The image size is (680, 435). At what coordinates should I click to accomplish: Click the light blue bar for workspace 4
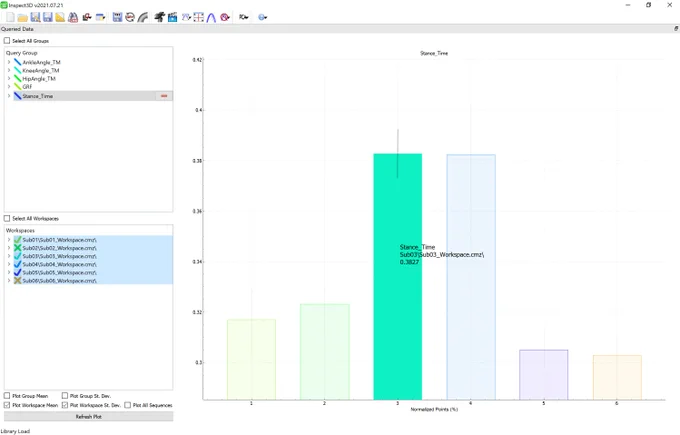(471, 277)
